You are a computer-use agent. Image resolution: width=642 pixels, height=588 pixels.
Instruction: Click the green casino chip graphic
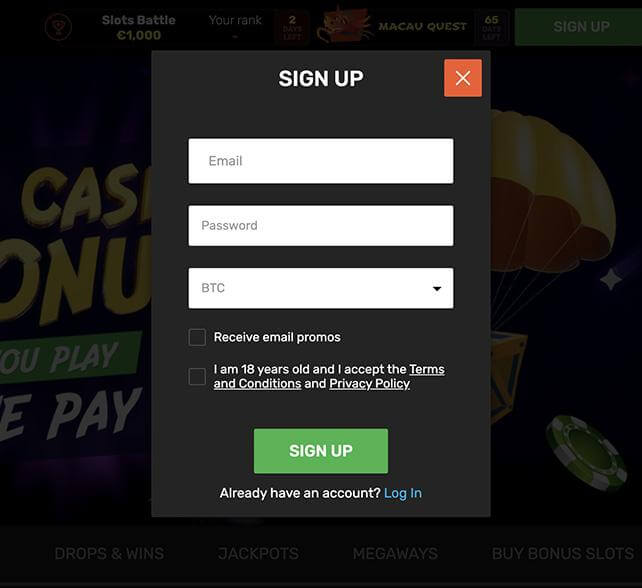(x=586, y=453)
